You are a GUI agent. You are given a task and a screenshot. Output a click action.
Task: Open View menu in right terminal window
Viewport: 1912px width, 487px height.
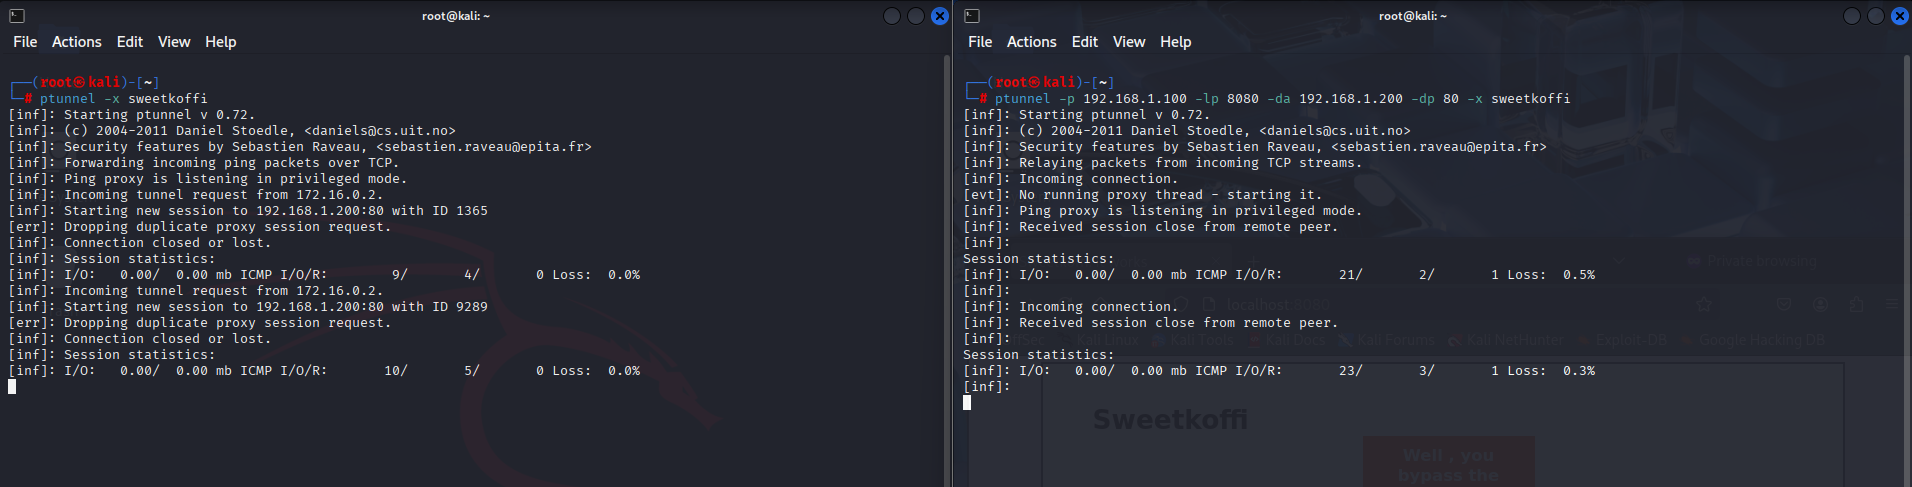pyautogui.click(x=1129, y=42)
